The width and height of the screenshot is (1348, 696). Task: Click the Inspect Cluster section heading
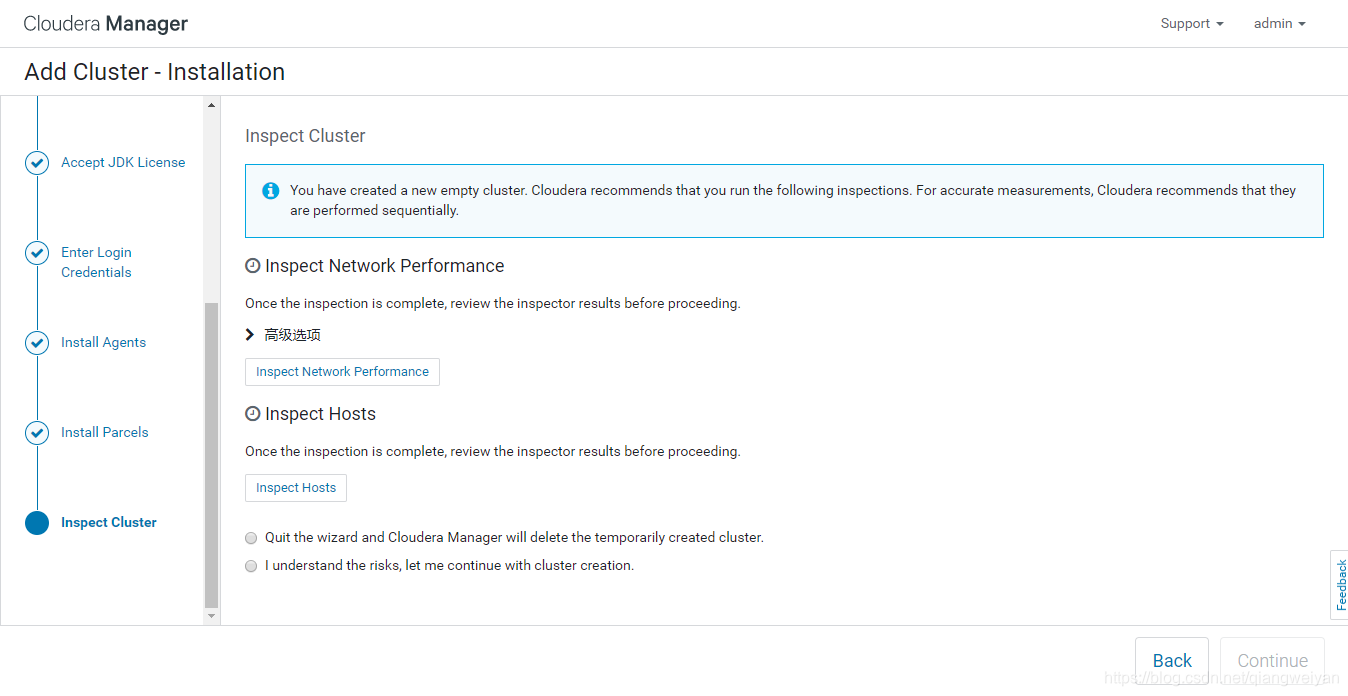point(305,136)
